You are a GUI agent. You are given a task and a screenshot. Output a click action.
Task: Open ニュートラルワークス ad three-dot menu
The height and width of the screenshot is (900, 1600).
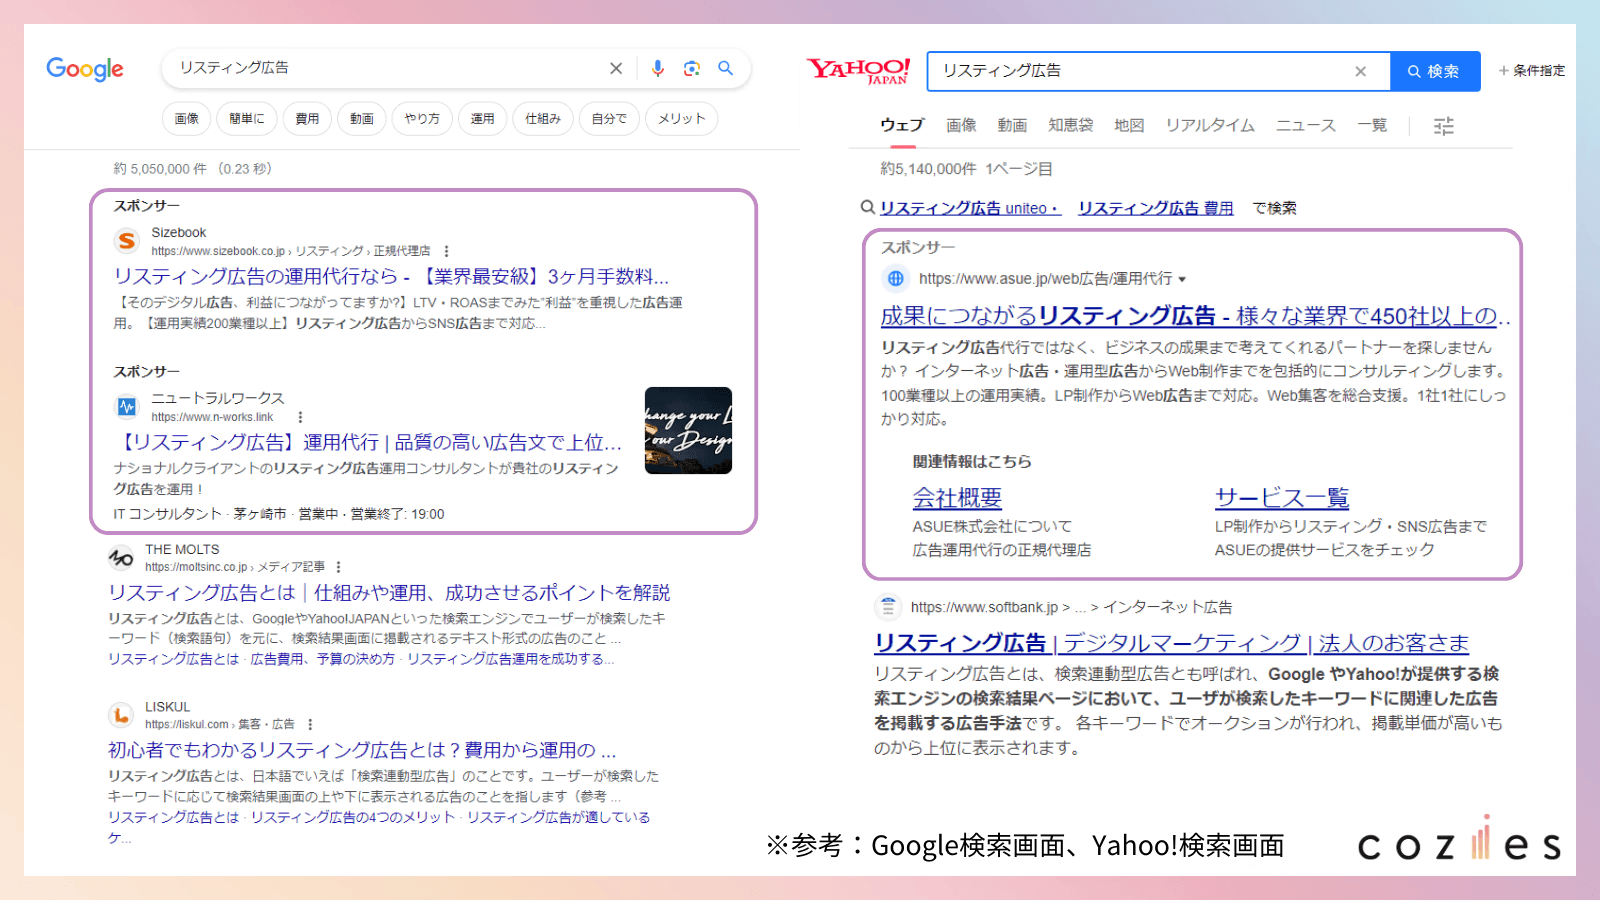[300, 417]
